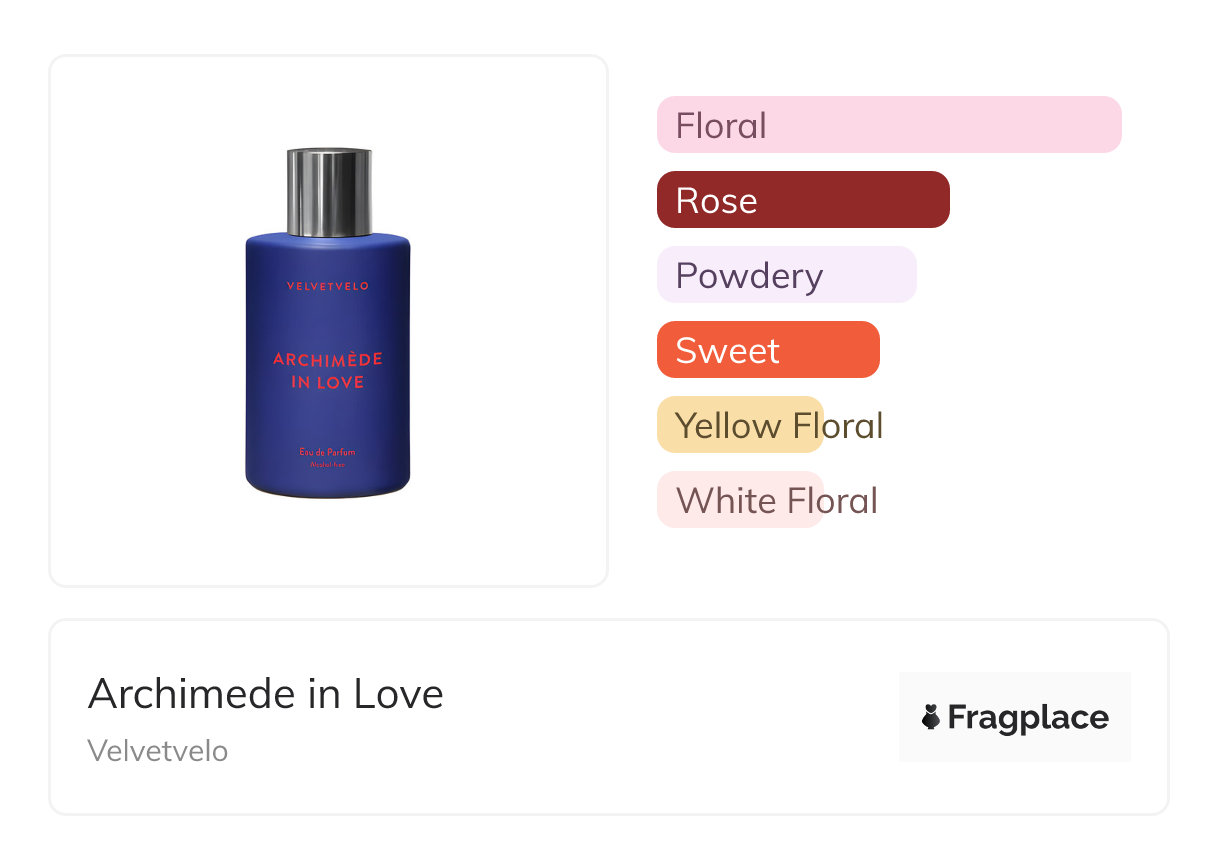Click the VELVETVELO label on the bottle
This screenshot has width=1218, height=864.
tap(328, 286)
